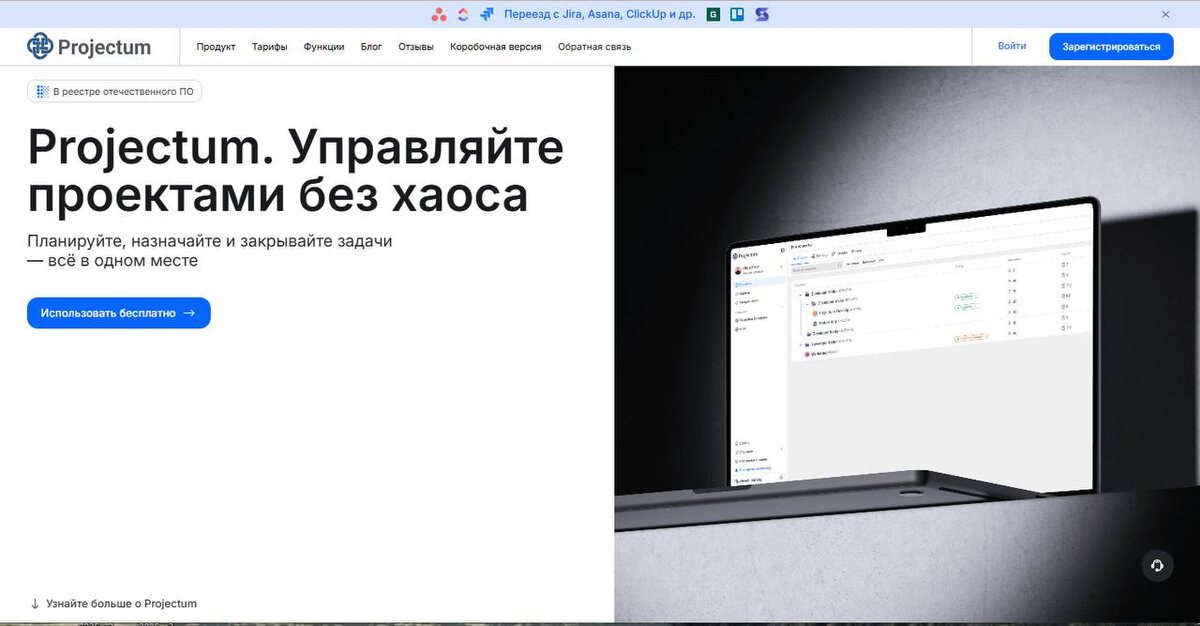Viewport: 1200px width, 626px height.
Task: Open the support chat headset icon
Action: pyautogui.click(x=1157, y=565)
